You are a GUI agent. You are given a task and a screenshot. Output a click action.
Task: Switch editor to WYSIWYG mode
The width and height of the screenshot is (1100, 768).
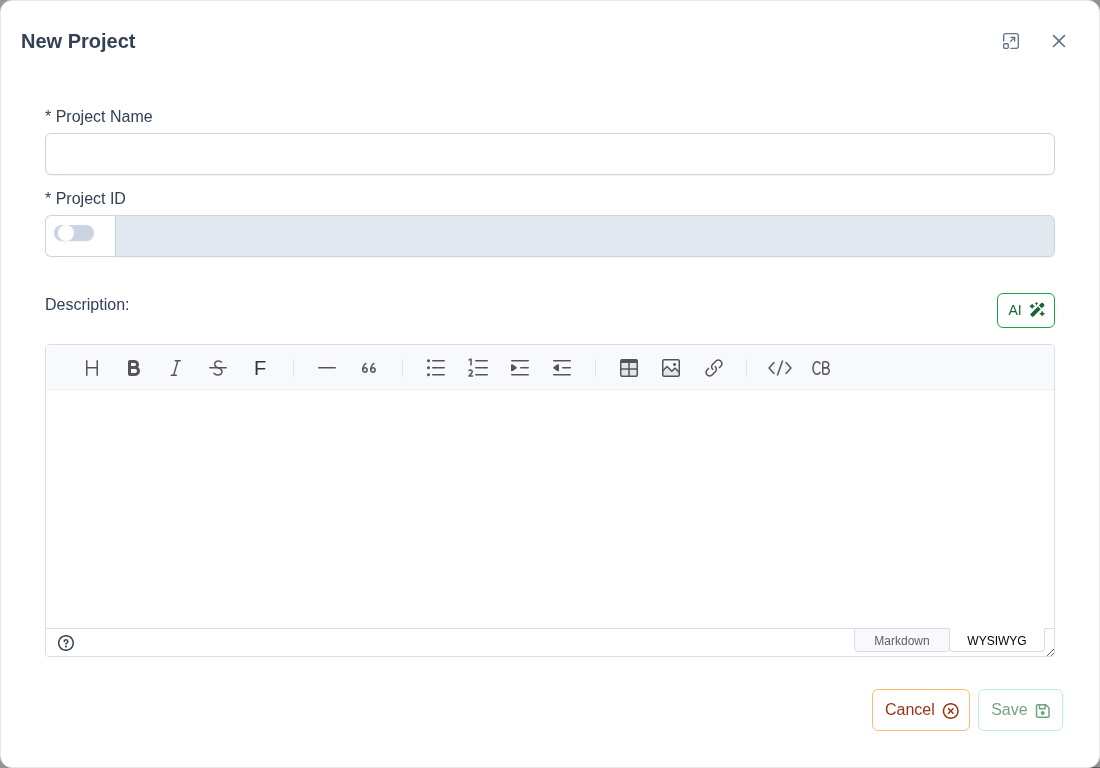pos(997,640)
